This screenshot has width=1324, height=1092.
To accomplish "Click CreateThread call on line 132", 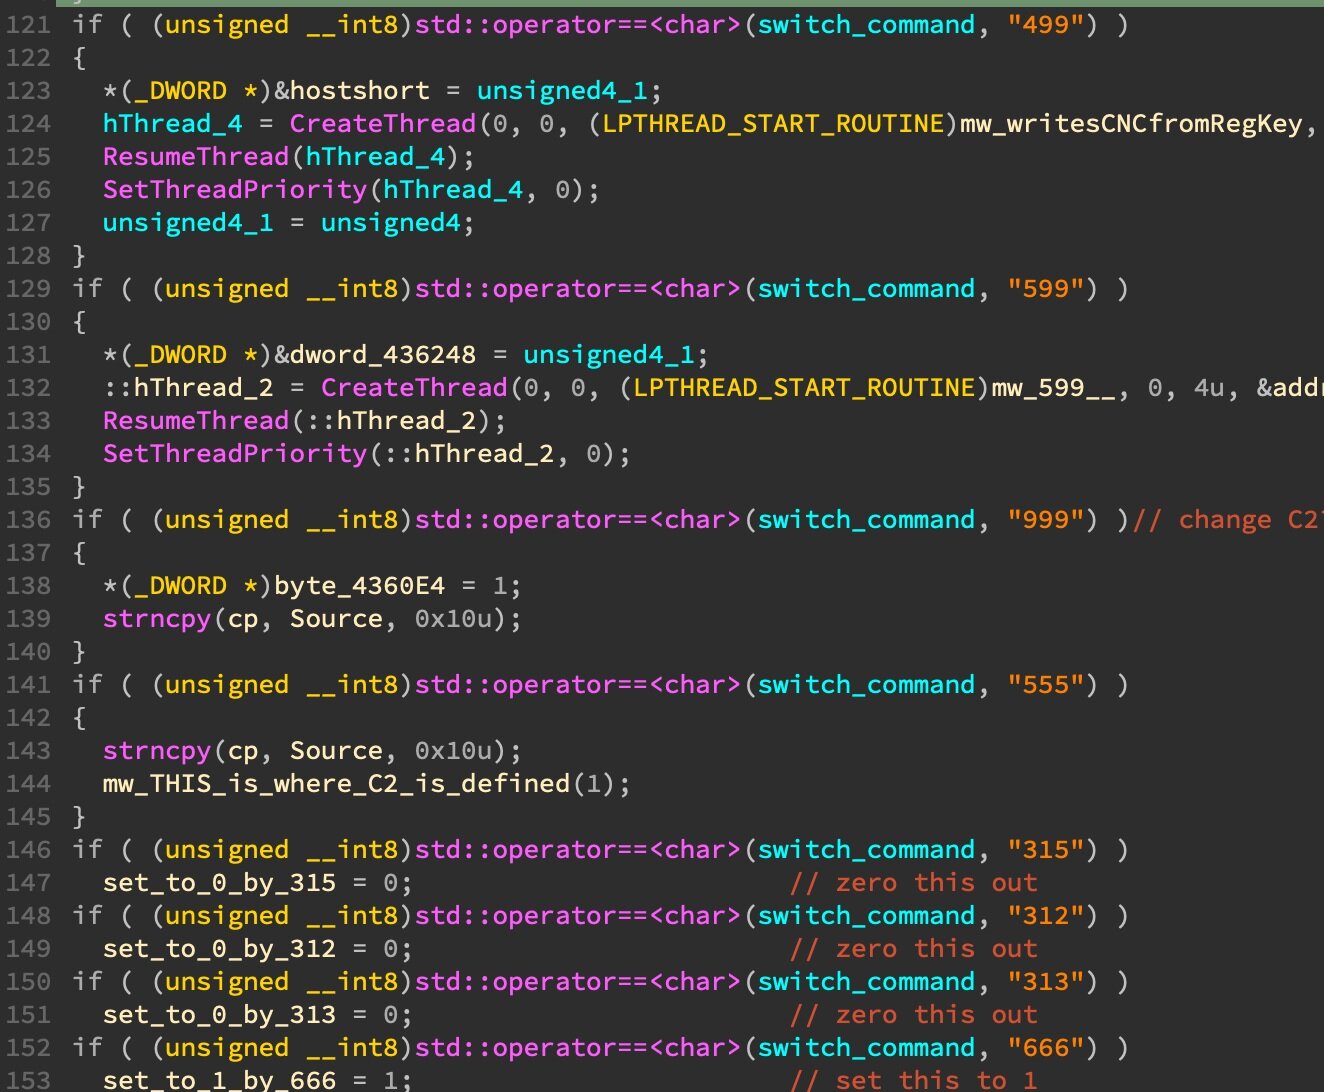I will click(x=414, y=388).
